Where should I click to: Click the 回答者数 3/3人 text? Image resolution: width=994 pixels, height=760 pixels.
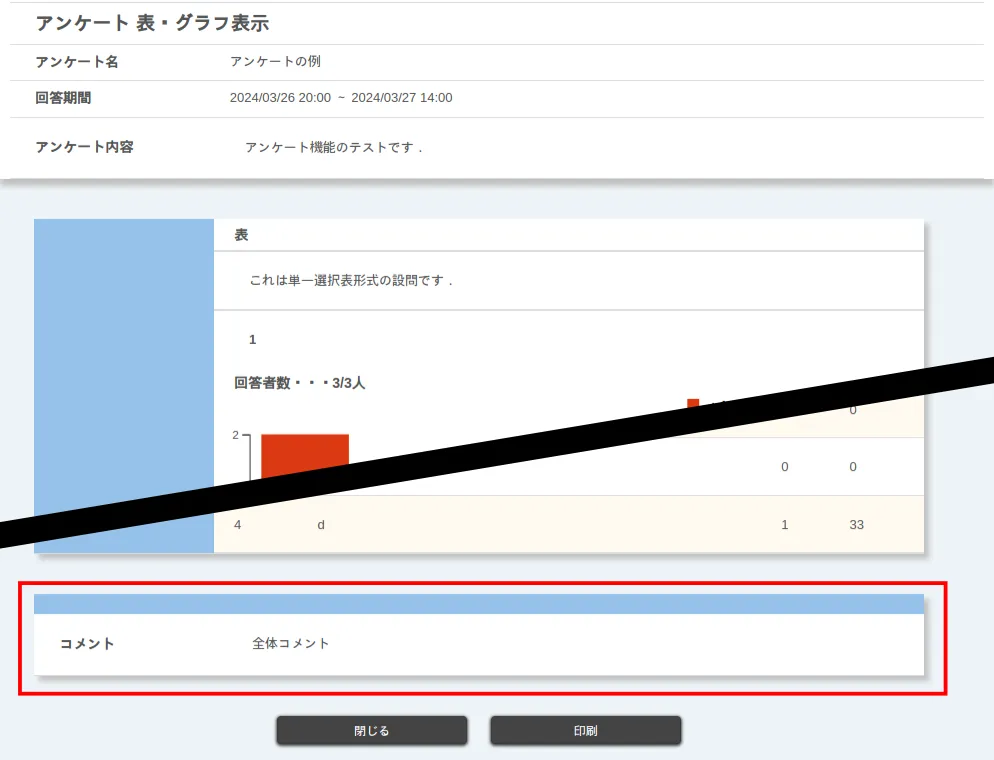point(299,383)
